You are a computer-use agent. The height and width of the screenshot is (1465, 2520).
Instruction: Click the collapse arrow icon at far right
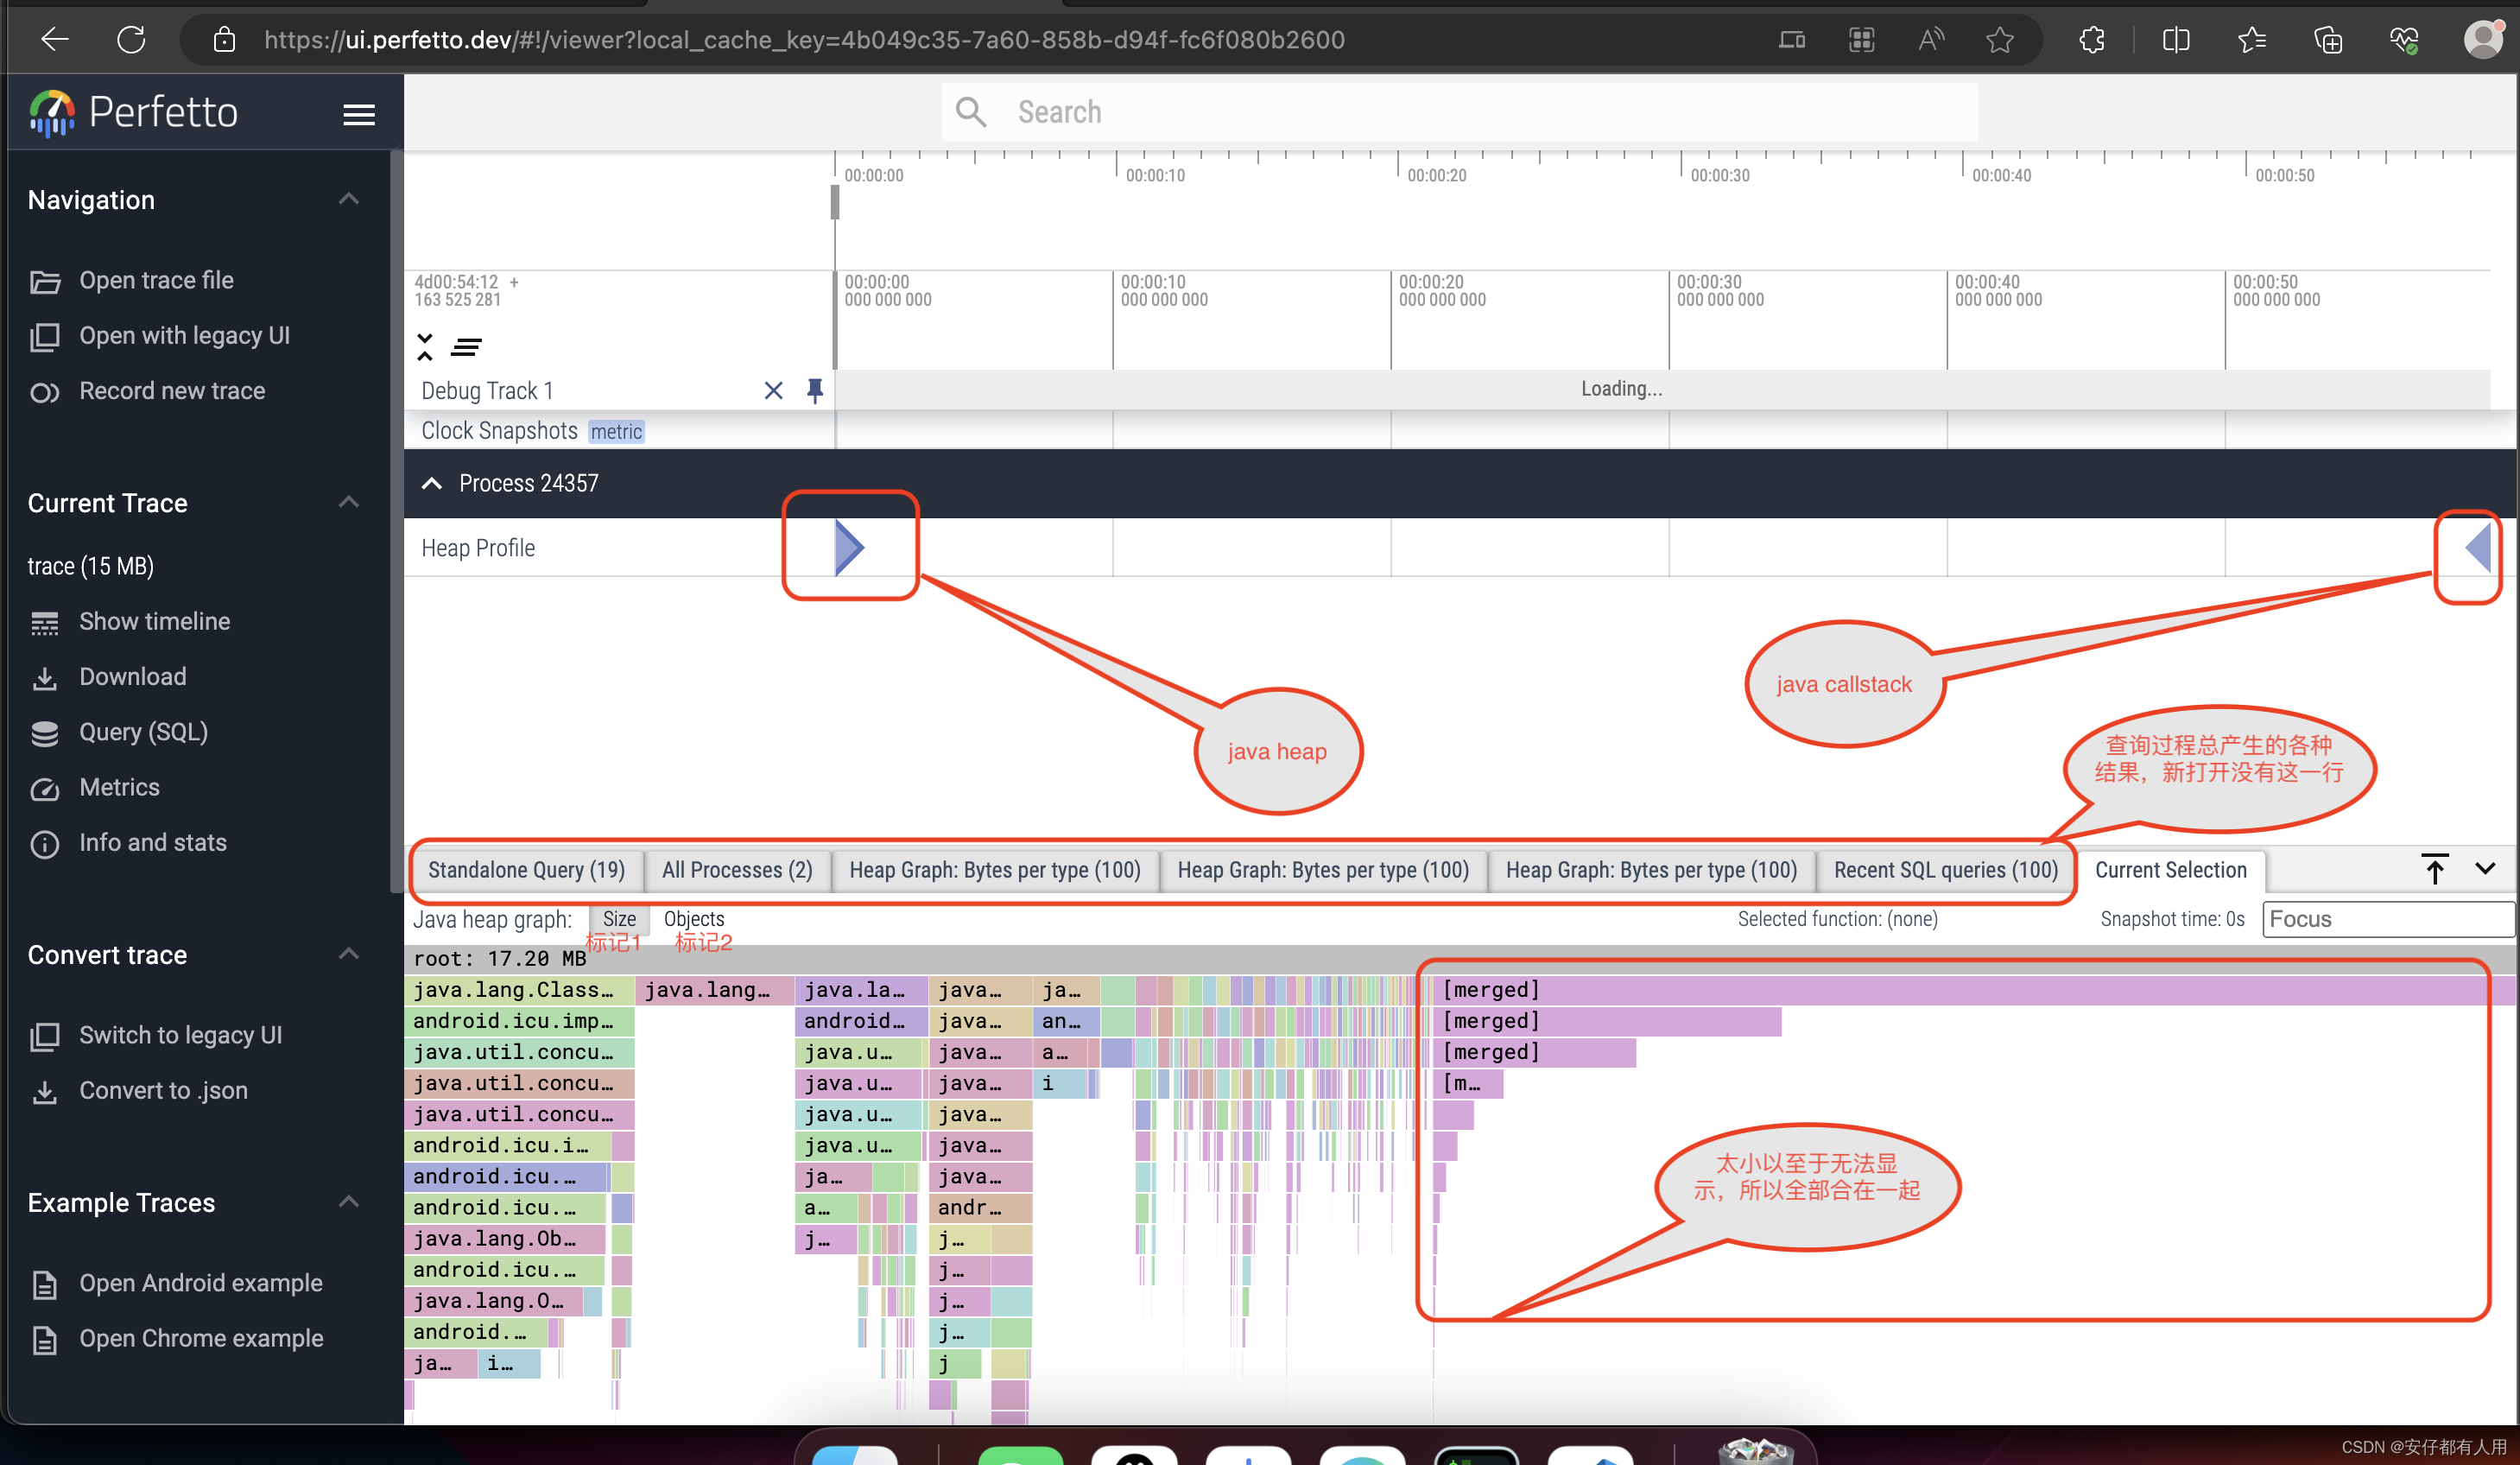(2479, 548)
